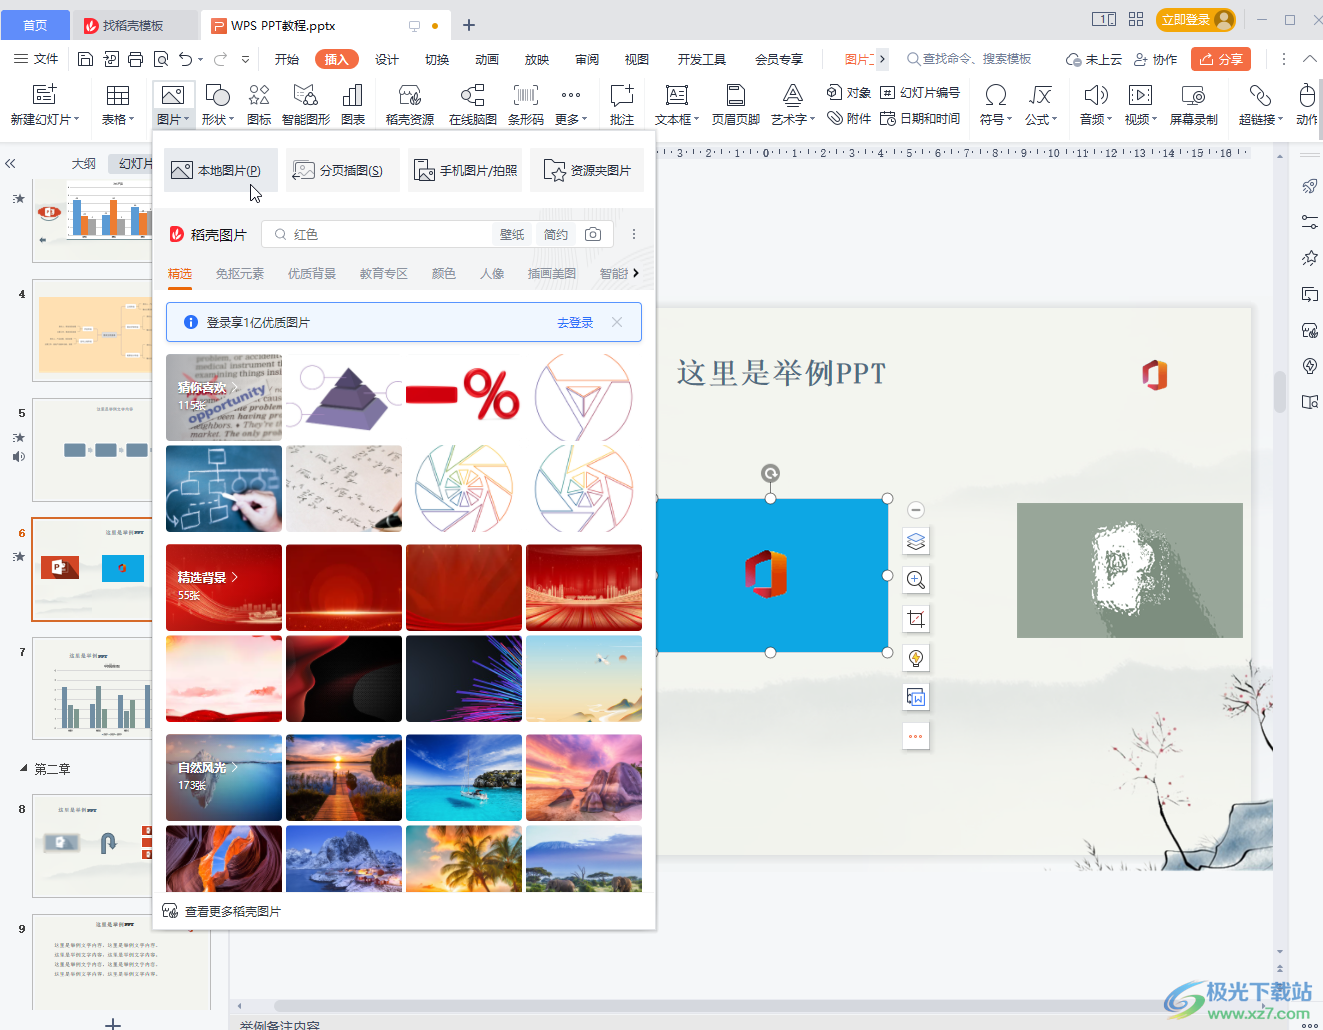View more Docer pictures (查看更多稻壳图片)
This screenshot has height=1030, width=1323.
click(x=222, y=911)
